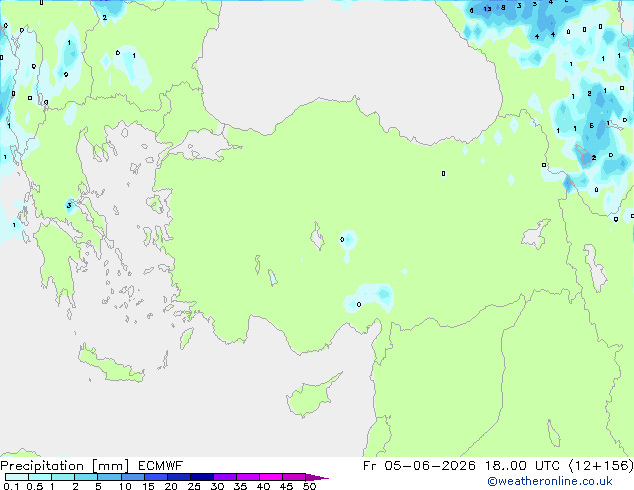Select the 45–50 mm legend color box
The height and width of the screenshot is (490, 634).
point(294,477)
